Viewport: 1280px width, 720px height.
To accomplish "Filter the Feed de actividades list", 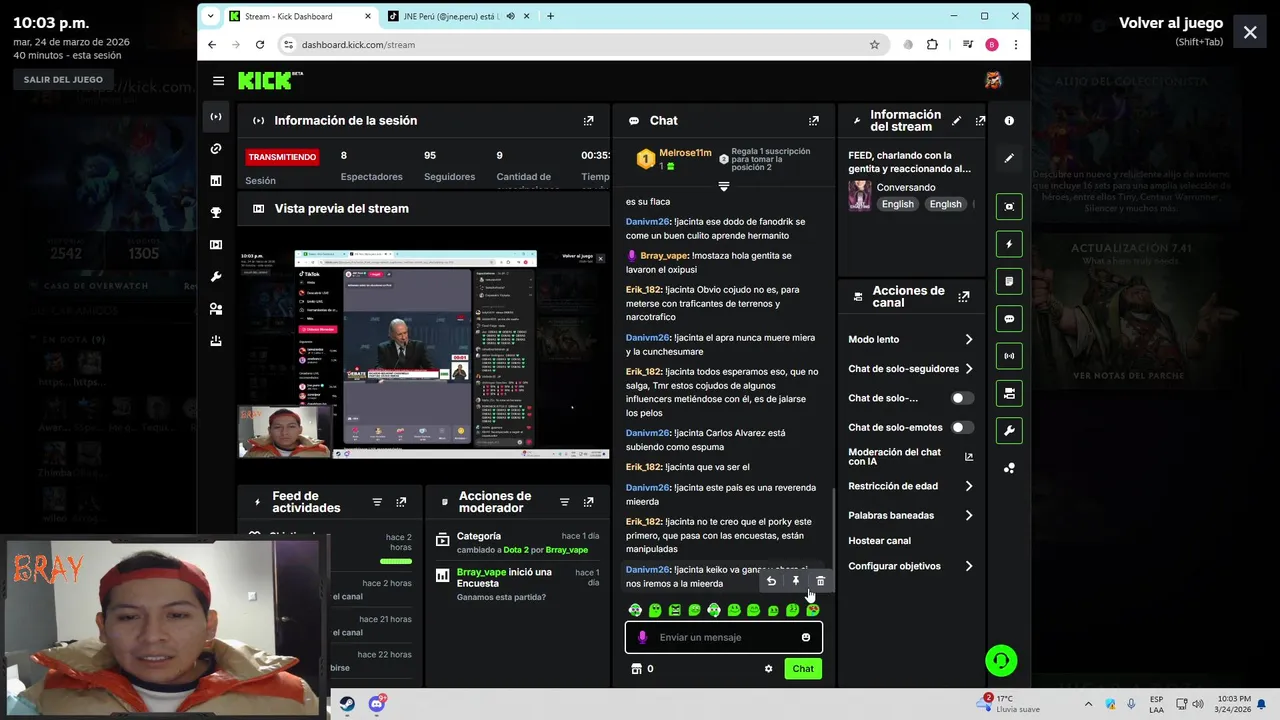I will 377,502.
